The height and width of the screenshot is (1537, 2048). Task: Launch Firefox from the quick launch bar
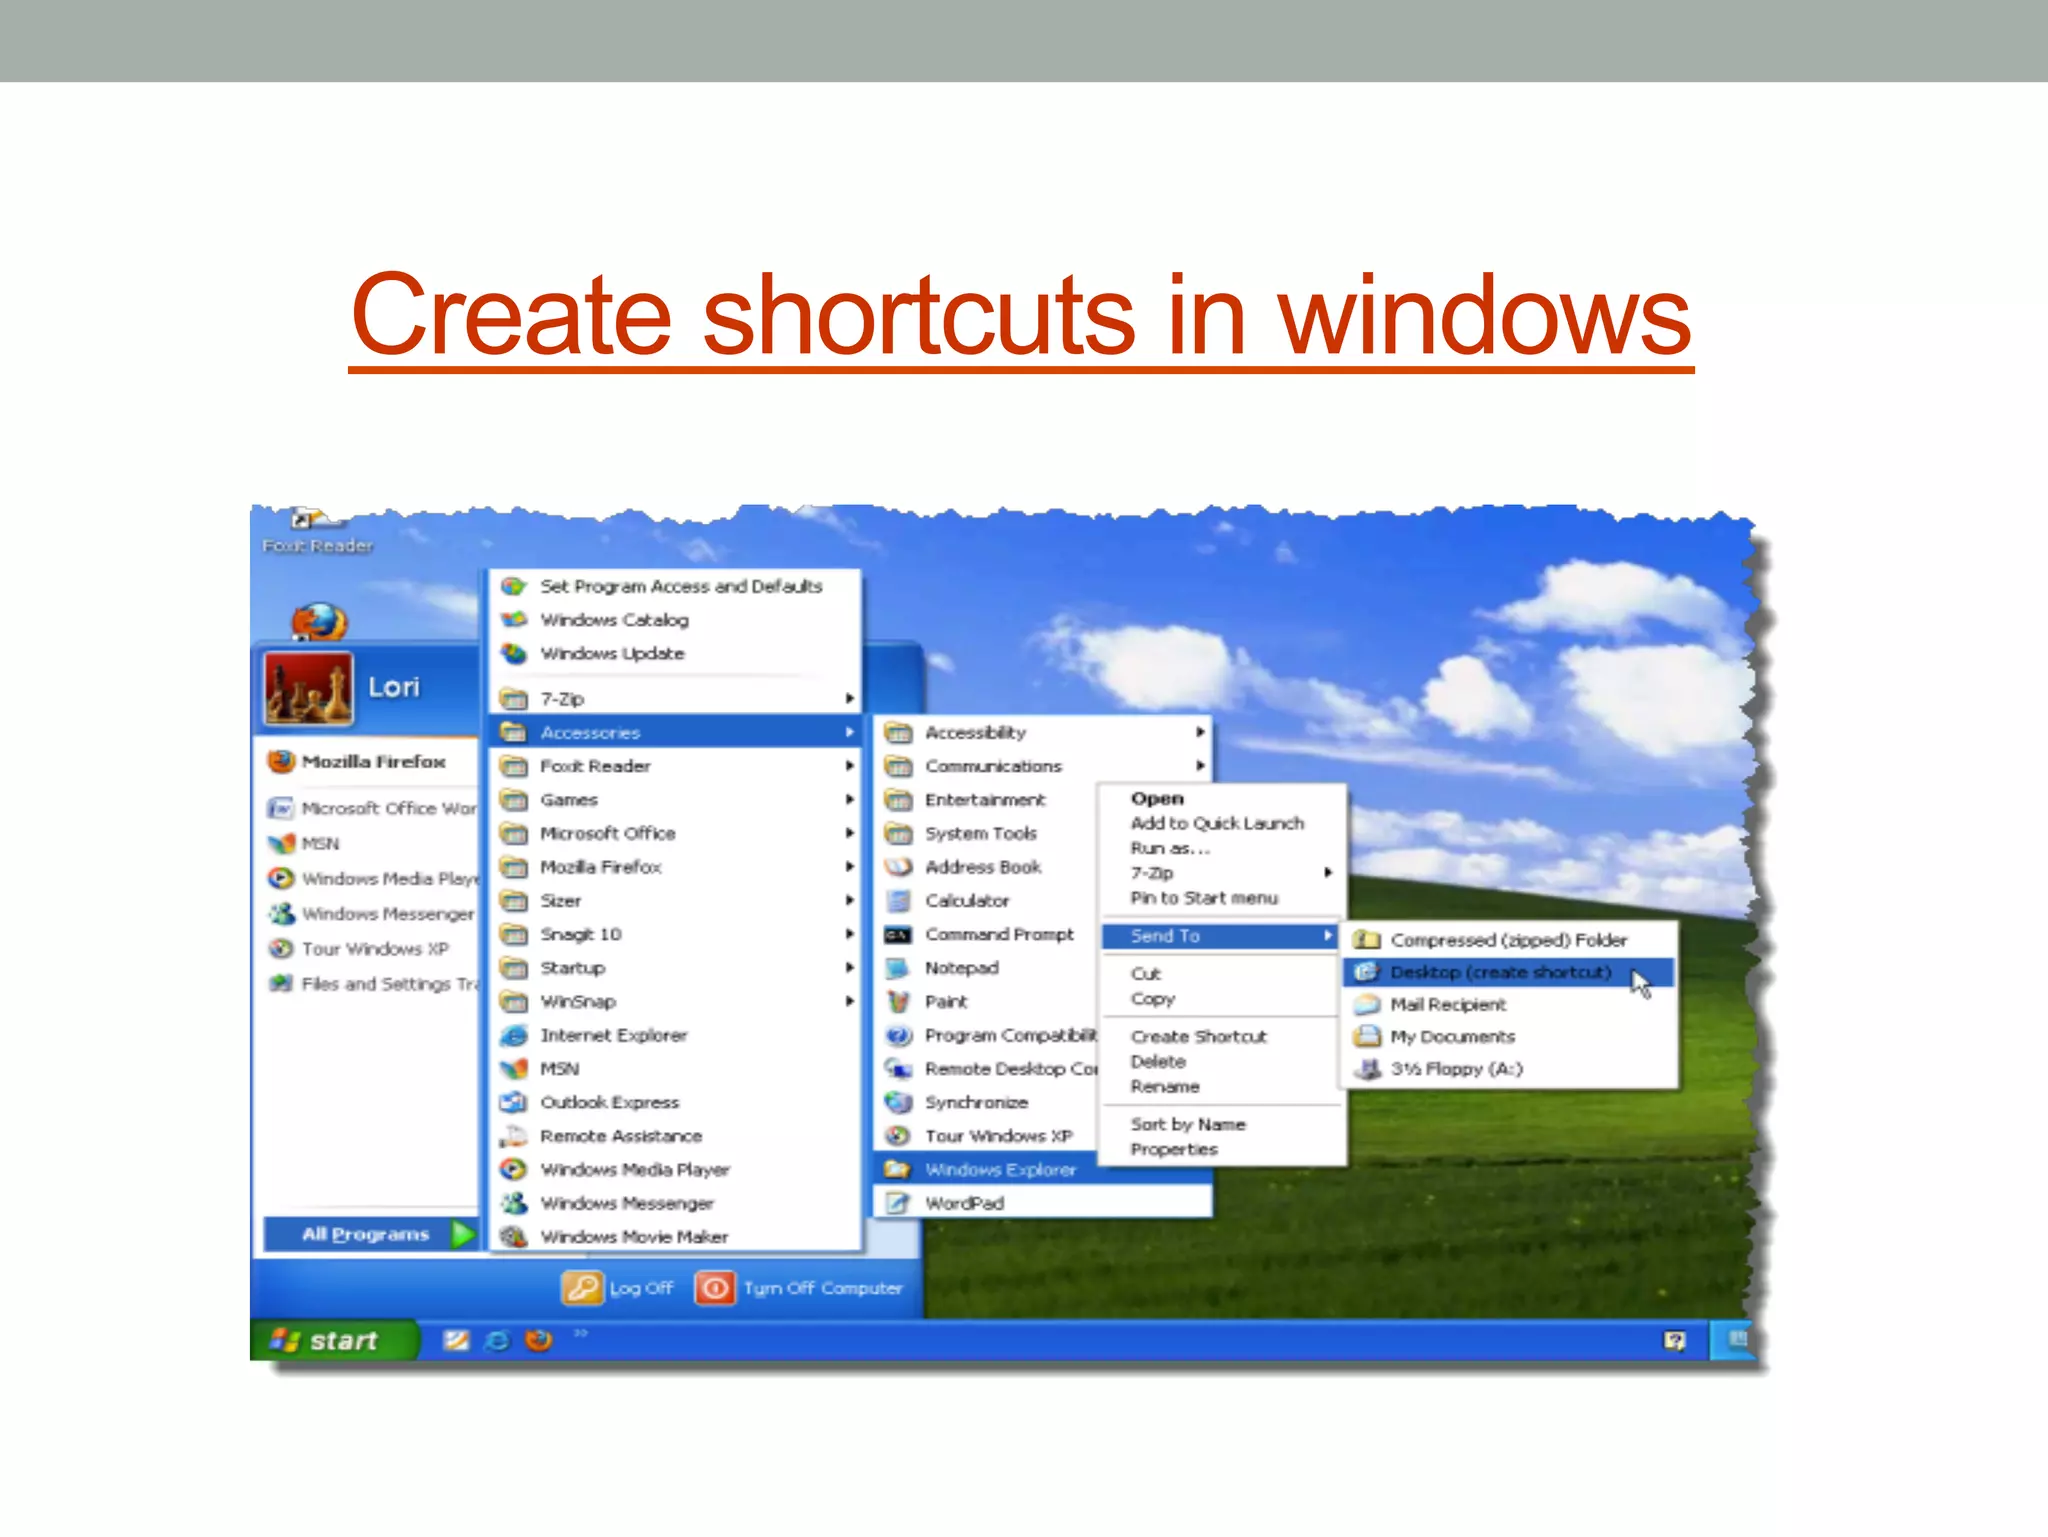(539, 1340)
